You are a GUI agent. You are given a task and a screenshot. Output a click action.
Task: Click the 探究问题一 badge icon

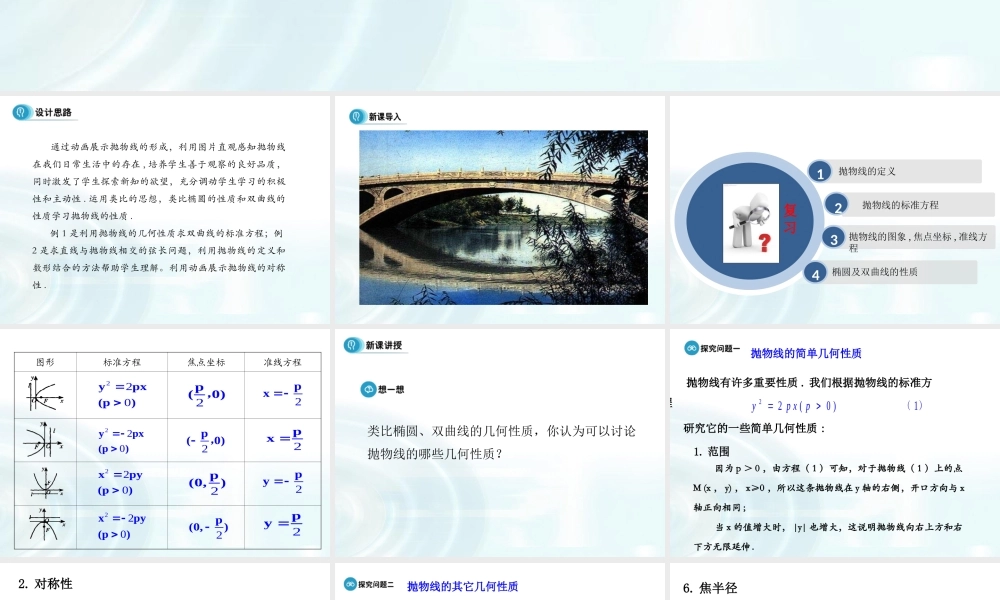691,348
